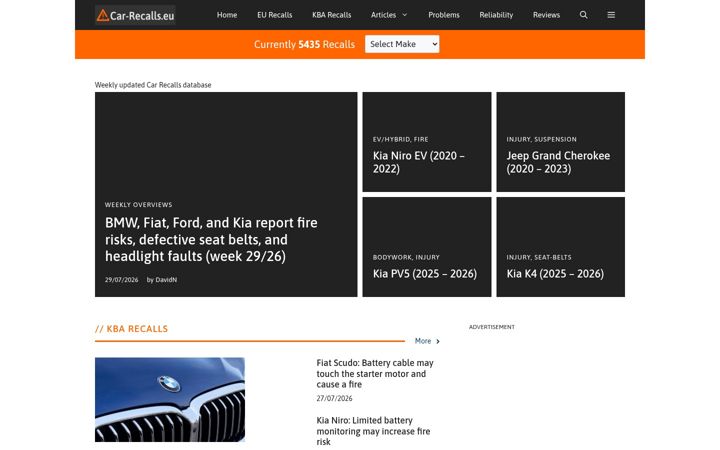Open the Kia PV5 (2025 – 2026) recall
This screenshot has height=450, width=720.
[425, 274]
